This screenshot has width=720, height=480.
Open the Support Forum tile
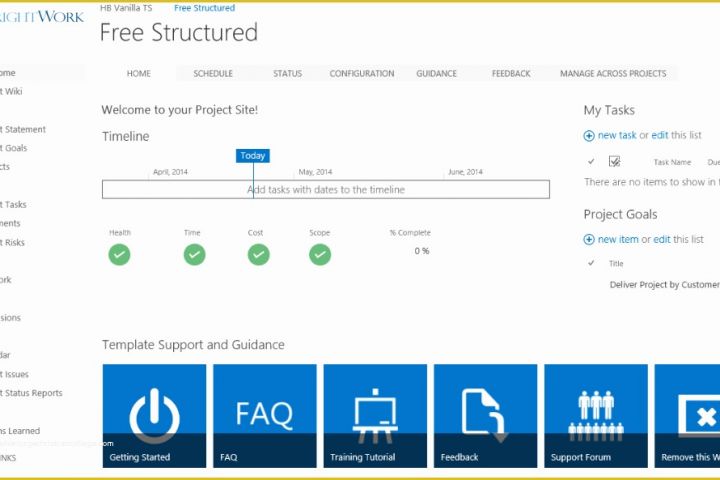596,416
